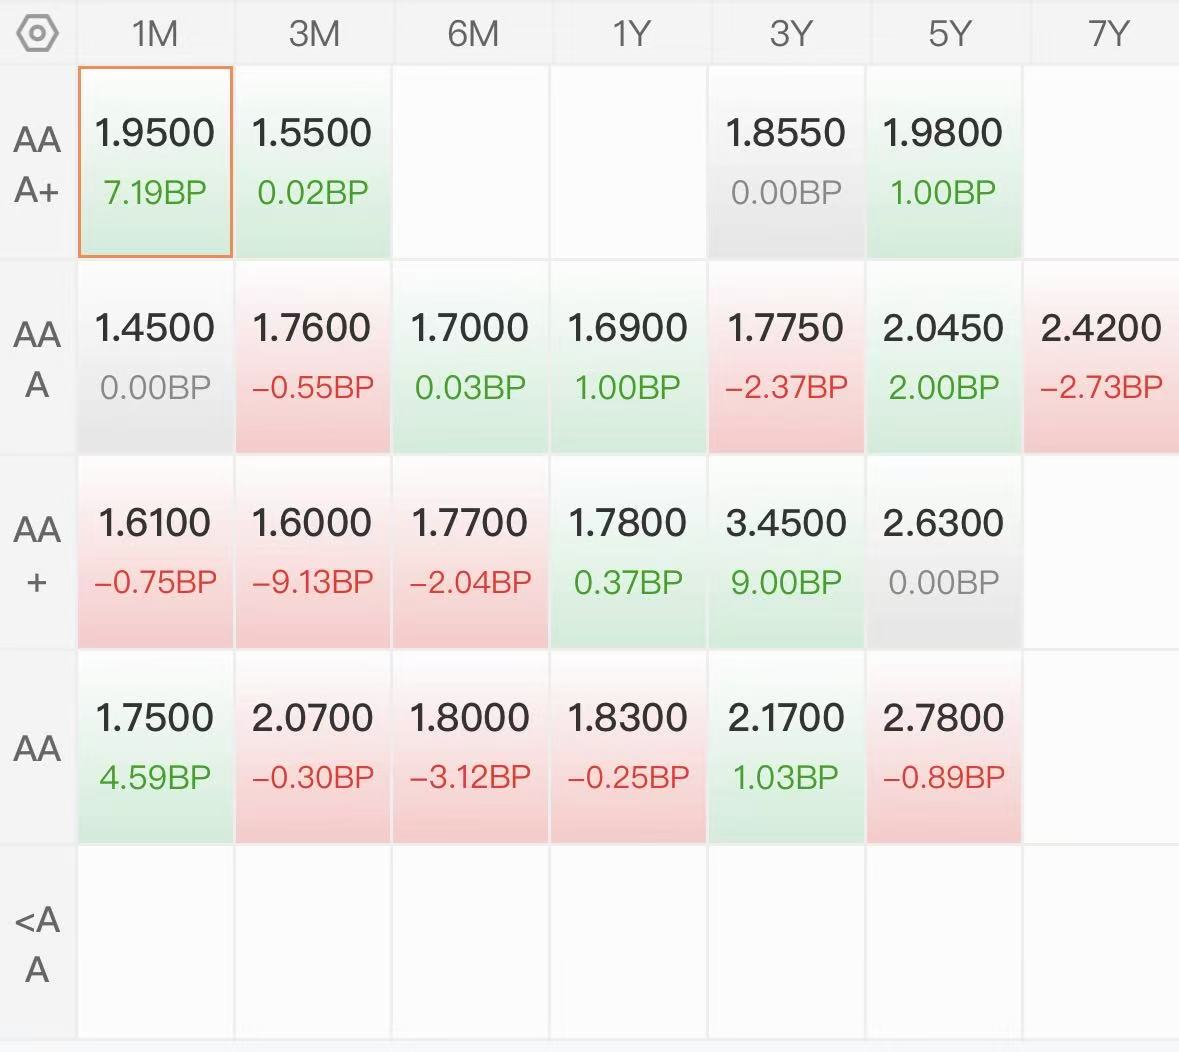This screenshot has width=1179, height=1052.
Task: Open the AA 6M cell with -3.12BP
Action: click(x=471, y=747)
